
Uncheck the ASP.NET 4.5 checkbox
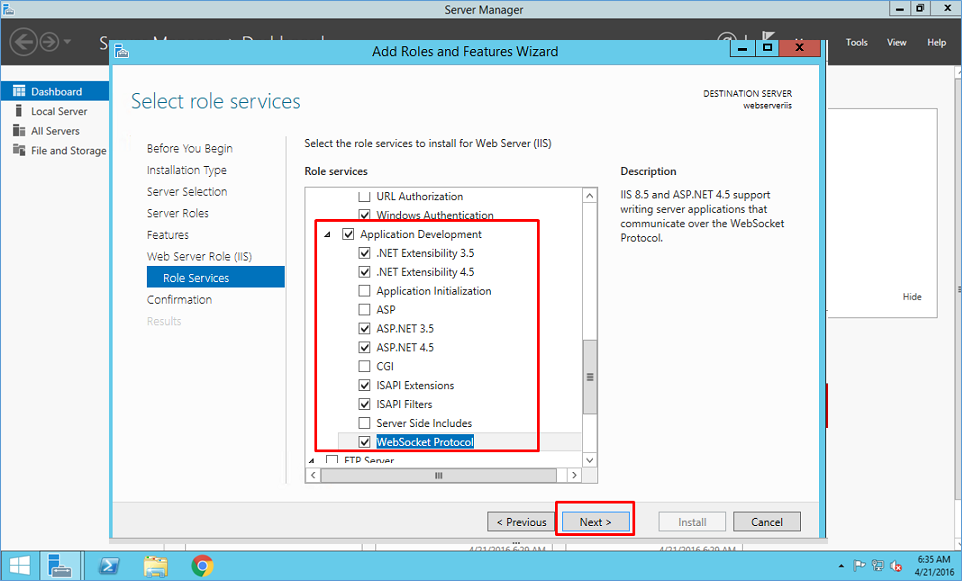click(364, 347)
